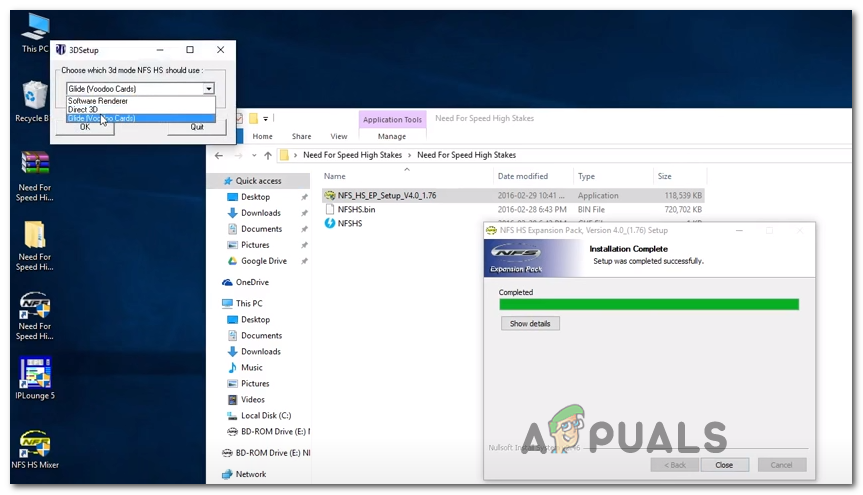Open Pictures under This PC
This screenshot has height=495, width=863.
tap(255, 384)
